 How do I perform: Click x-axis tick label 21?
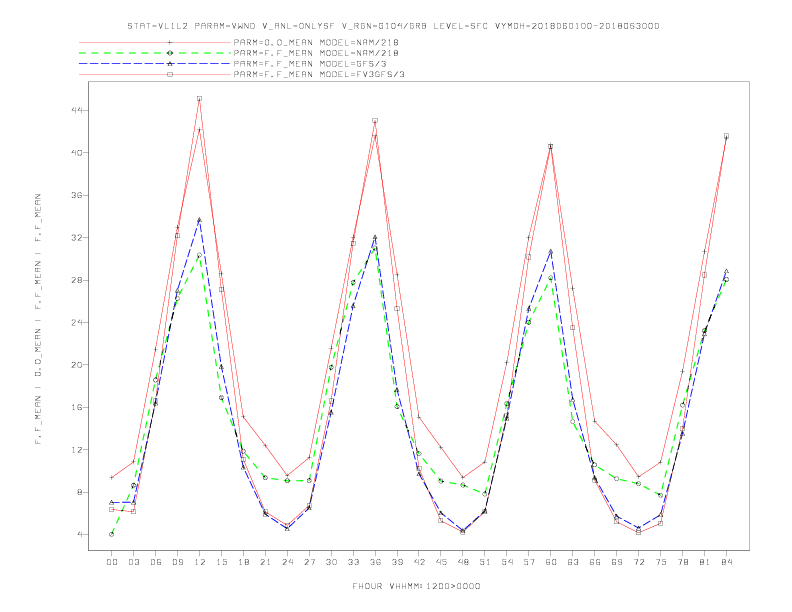click(265, 562)
